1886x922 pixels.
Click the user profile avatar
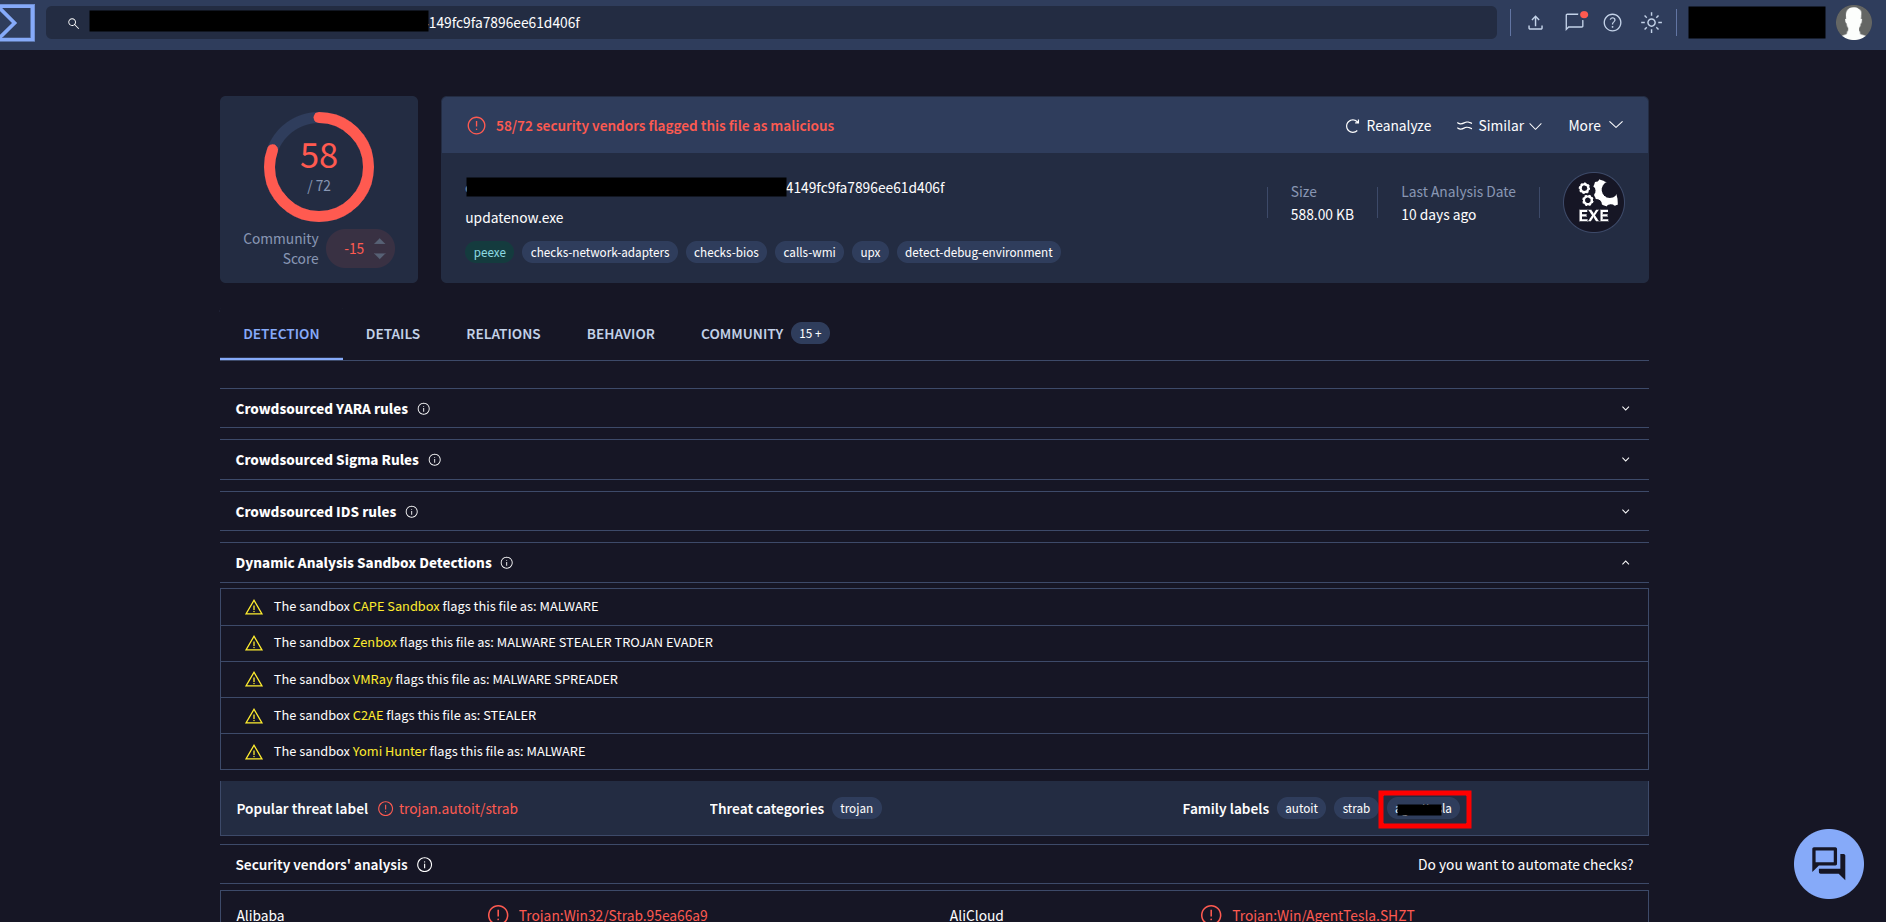coord(1853,22)
